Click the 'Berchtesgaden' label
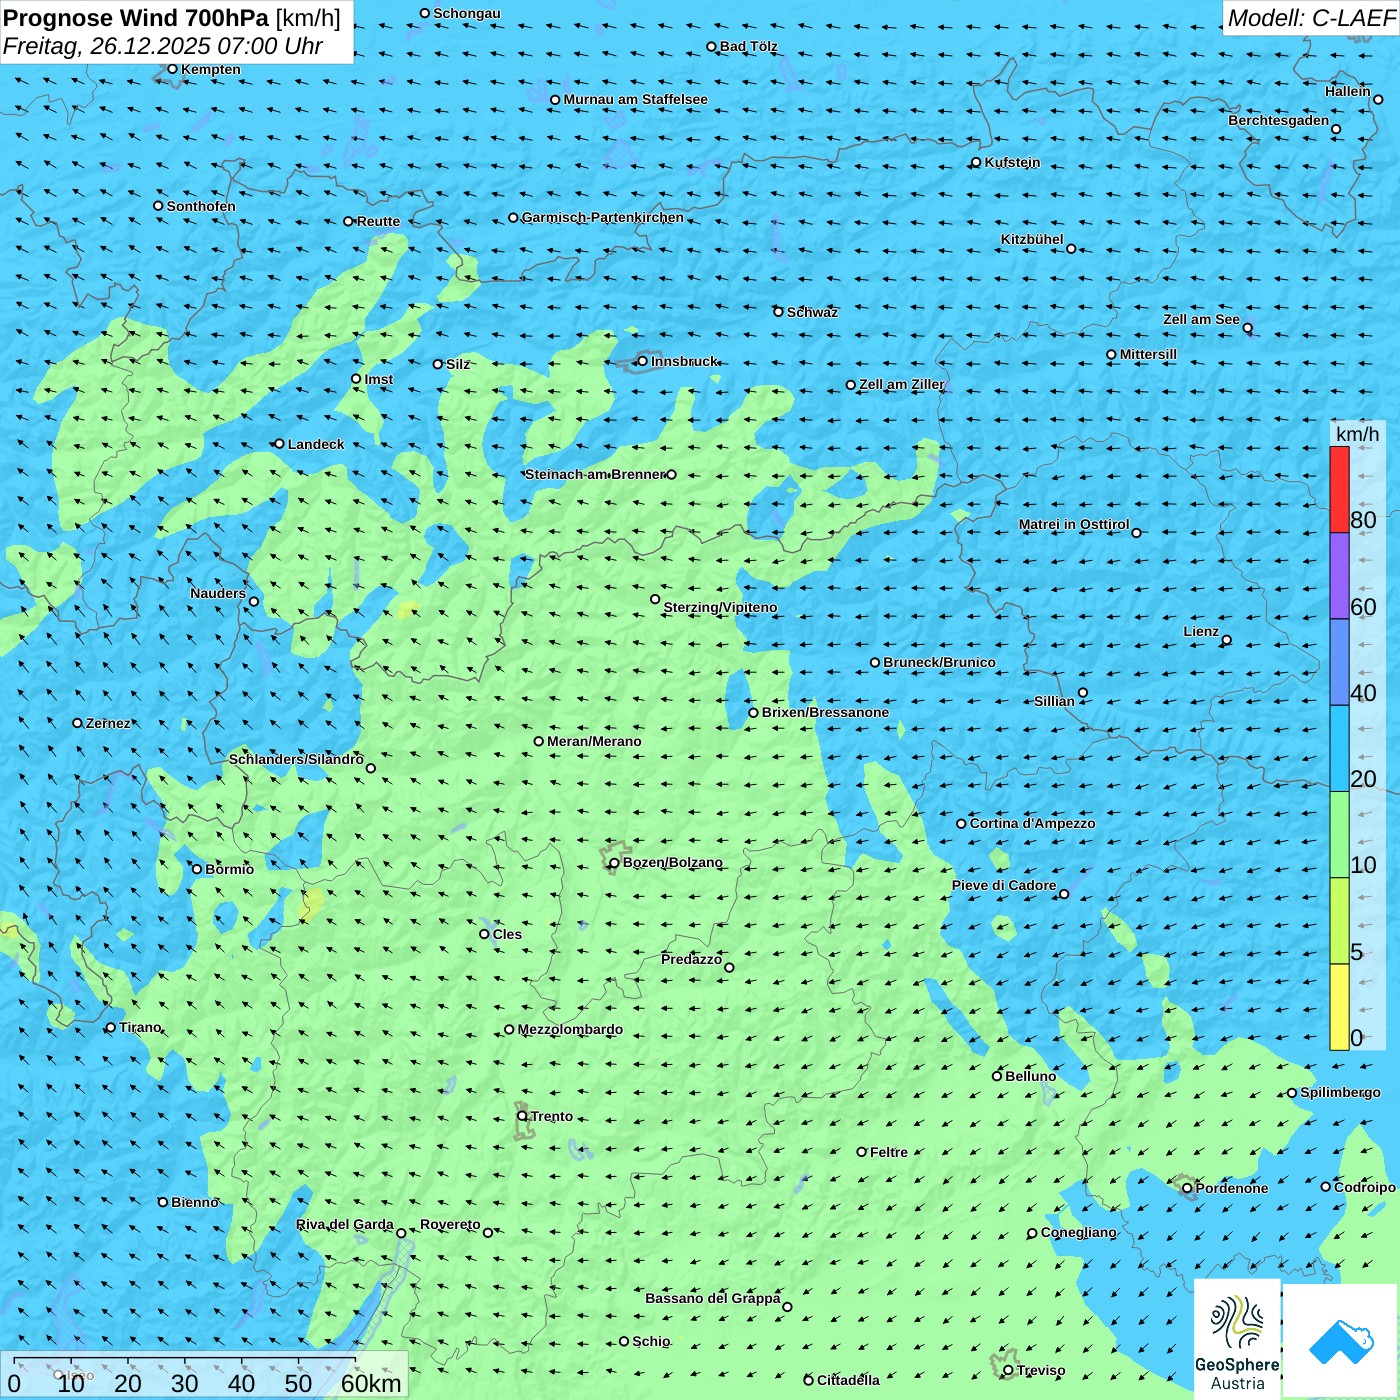Screen dimensions: 1400x1400 [x=1279, y=120]
